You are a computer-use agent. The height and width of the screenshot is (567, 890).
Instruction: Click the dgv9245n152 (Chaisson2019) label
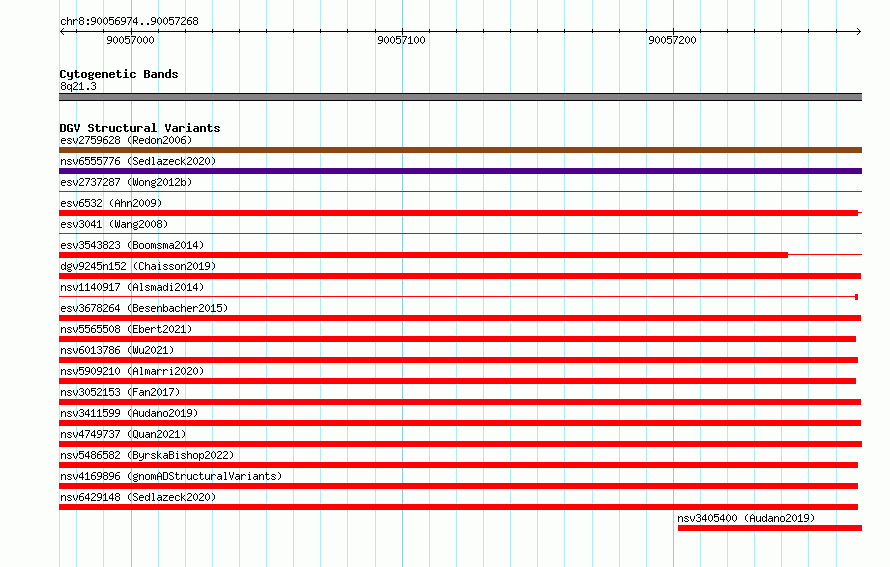138,266
